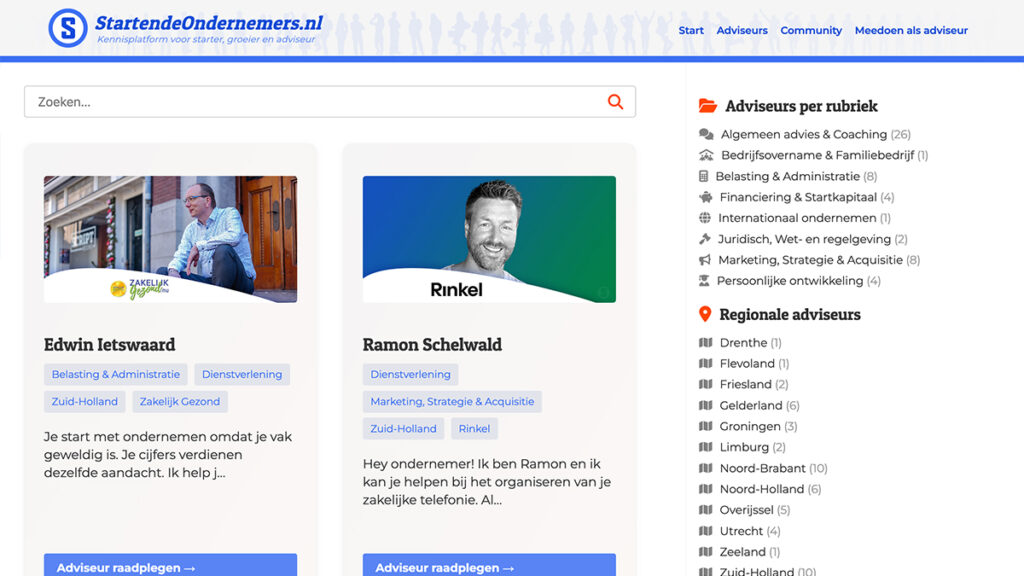This screenshot has width=1024, height=576.
Task: Click the StartendeOndernemers.nl logo icon
Action: [x=68, y=28]
